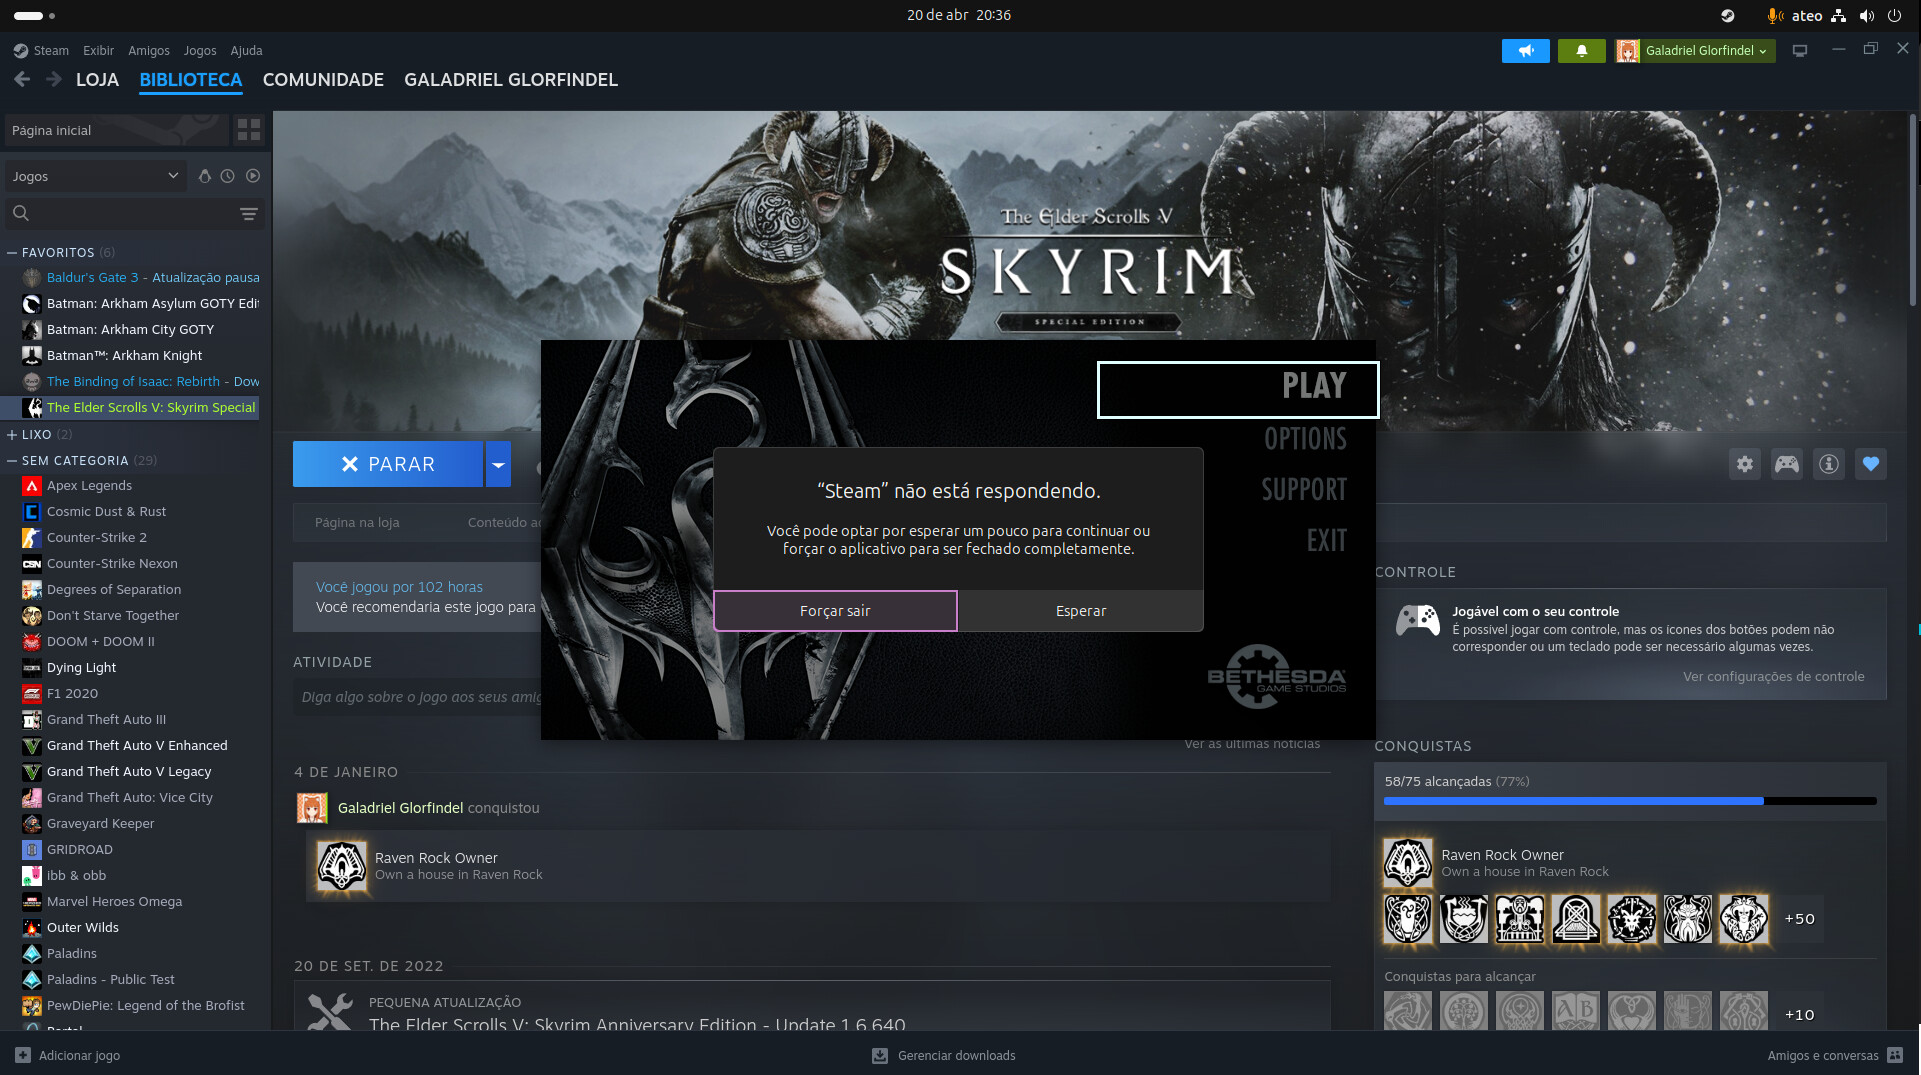Image resolution: width=1921 pixels, height=1075 pixels.
Task: Open the system power menu icon
Action: [x=1894, y=16]
